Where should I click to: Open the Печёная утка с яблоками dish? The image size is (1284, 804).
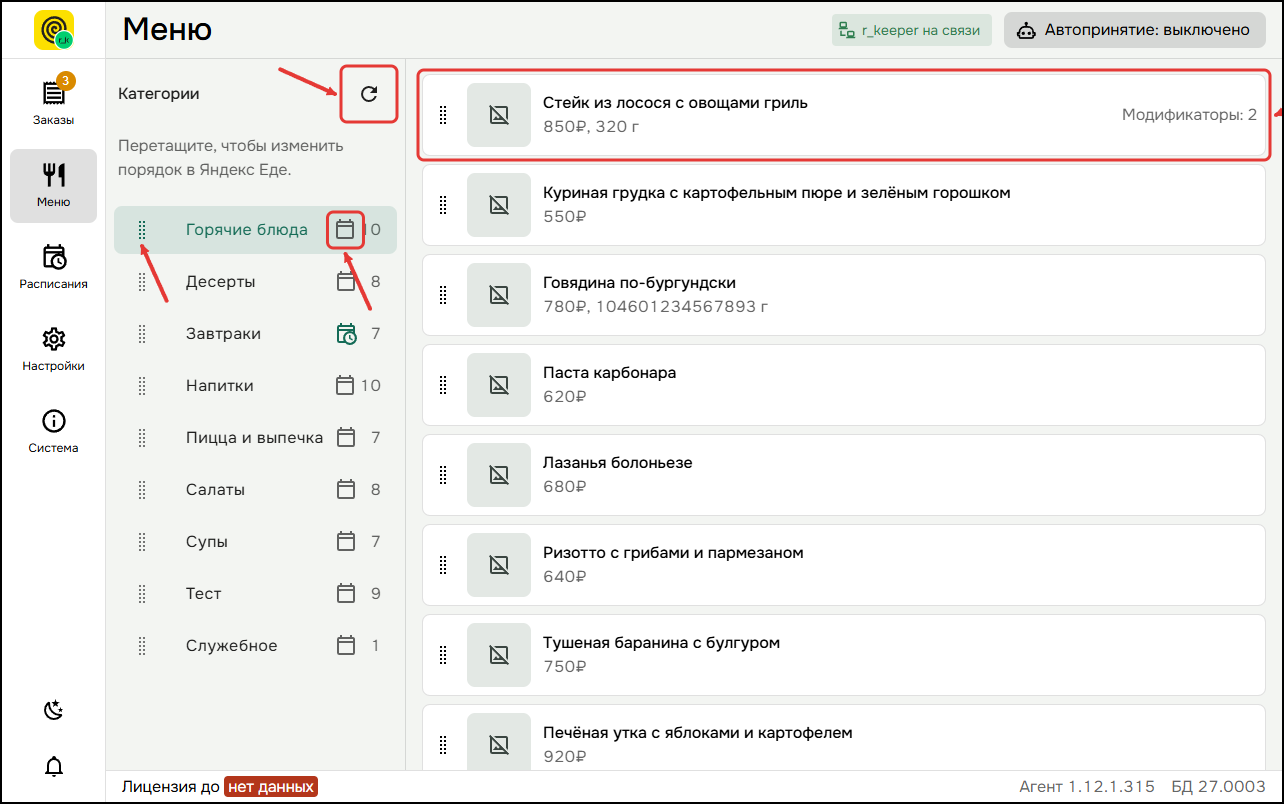pyautogui.click(x=844, y=738)
